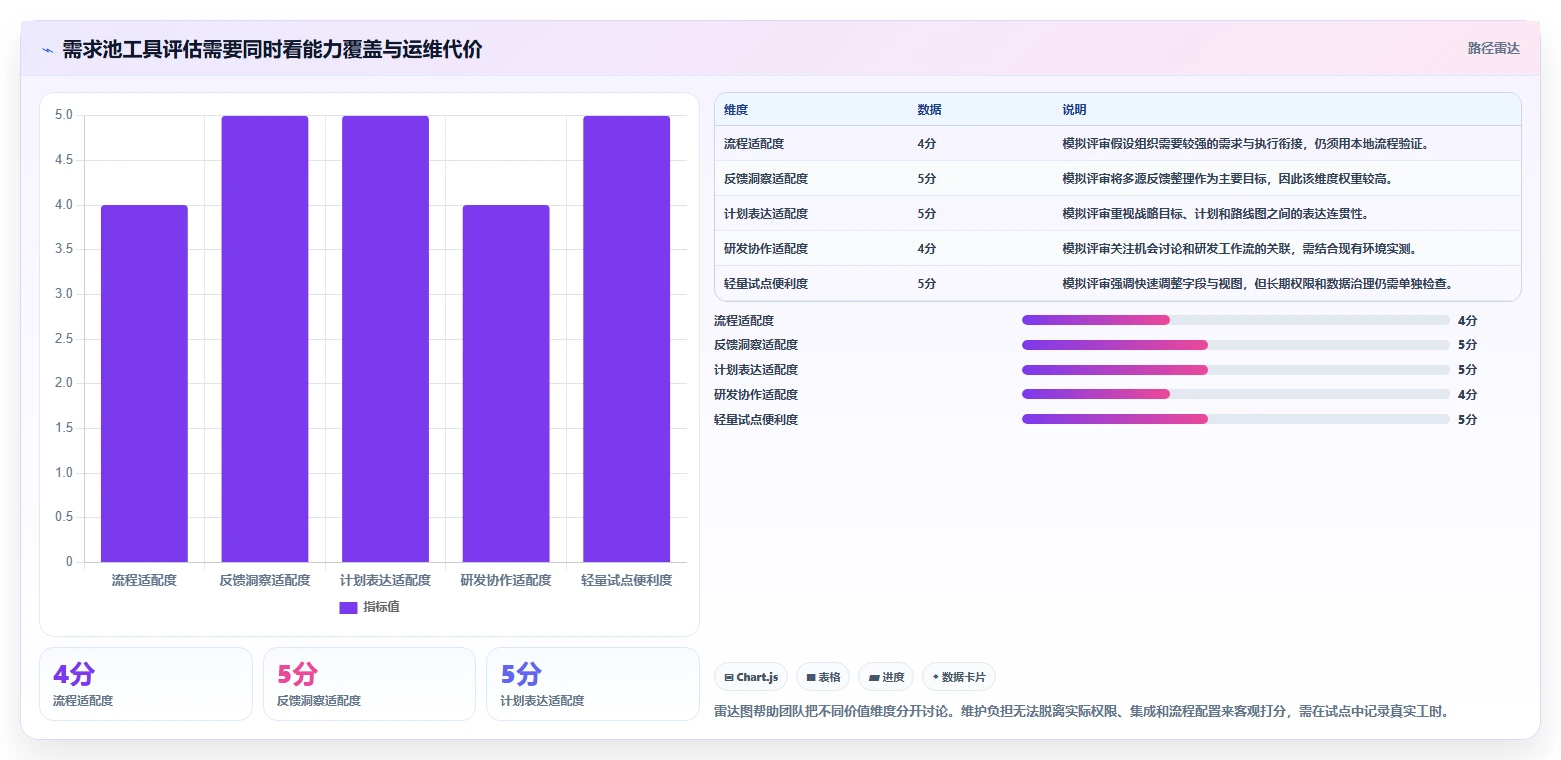Open the 5分 计划表达适配度 data card
The width and height of the screenshot is (1561, 760).
592,684
